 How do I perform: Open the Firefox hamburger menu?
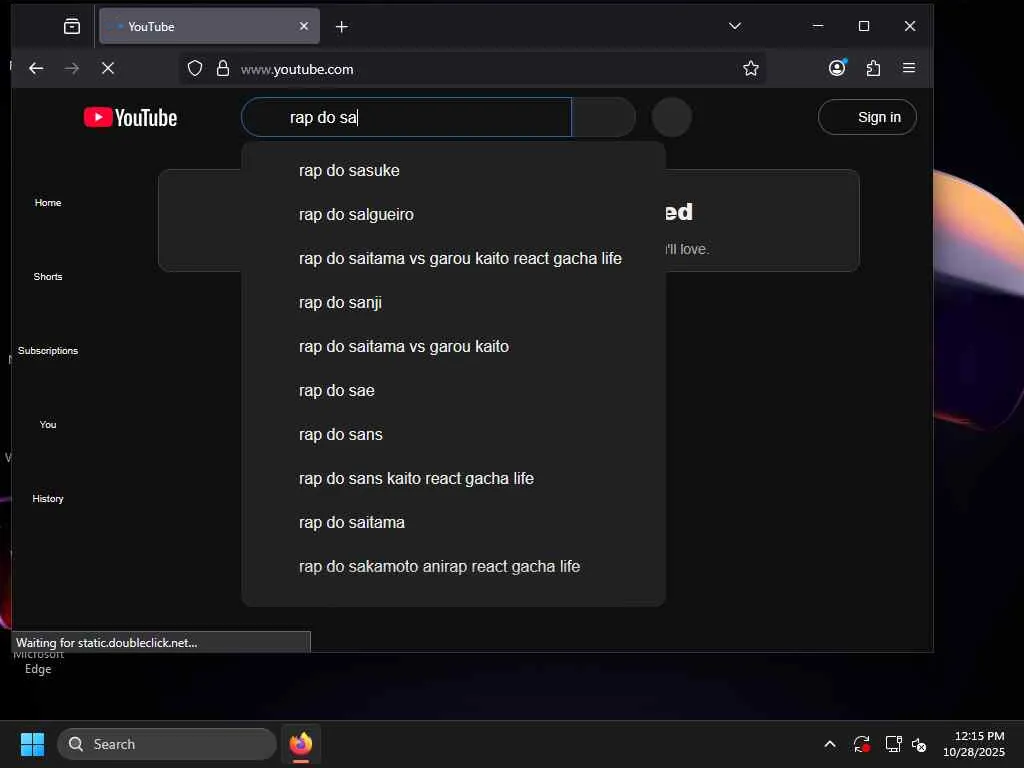(x=908, y=68)
